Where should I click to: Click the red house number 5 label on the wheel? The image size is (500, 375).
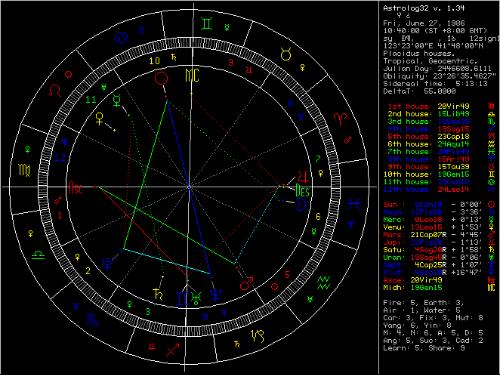coord(287,275)
